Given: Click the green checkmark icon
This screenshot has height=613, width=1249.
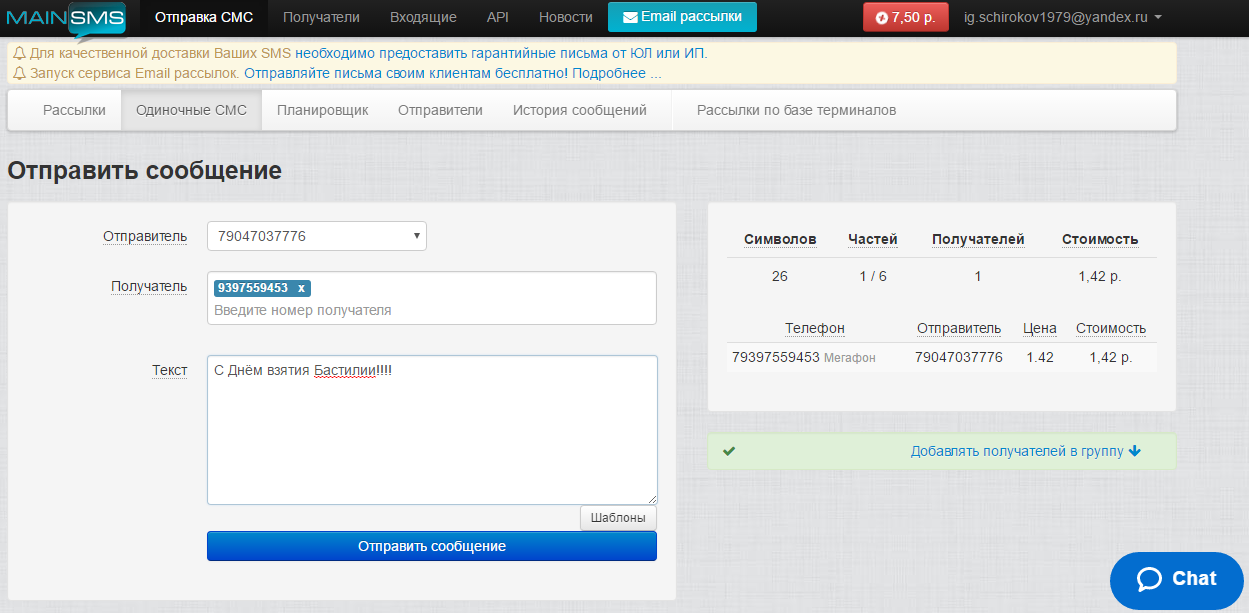Looking at the screenshot, I should coord(729,451).
